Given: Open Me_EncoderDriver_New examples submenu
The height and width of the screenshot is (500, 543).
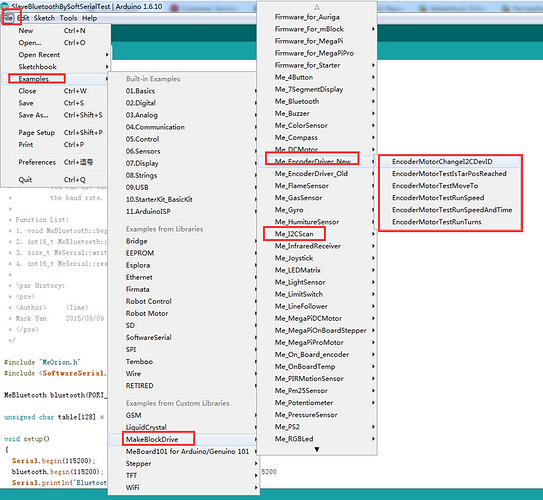Looking at the screenshot, I should (x=317, y=161).
